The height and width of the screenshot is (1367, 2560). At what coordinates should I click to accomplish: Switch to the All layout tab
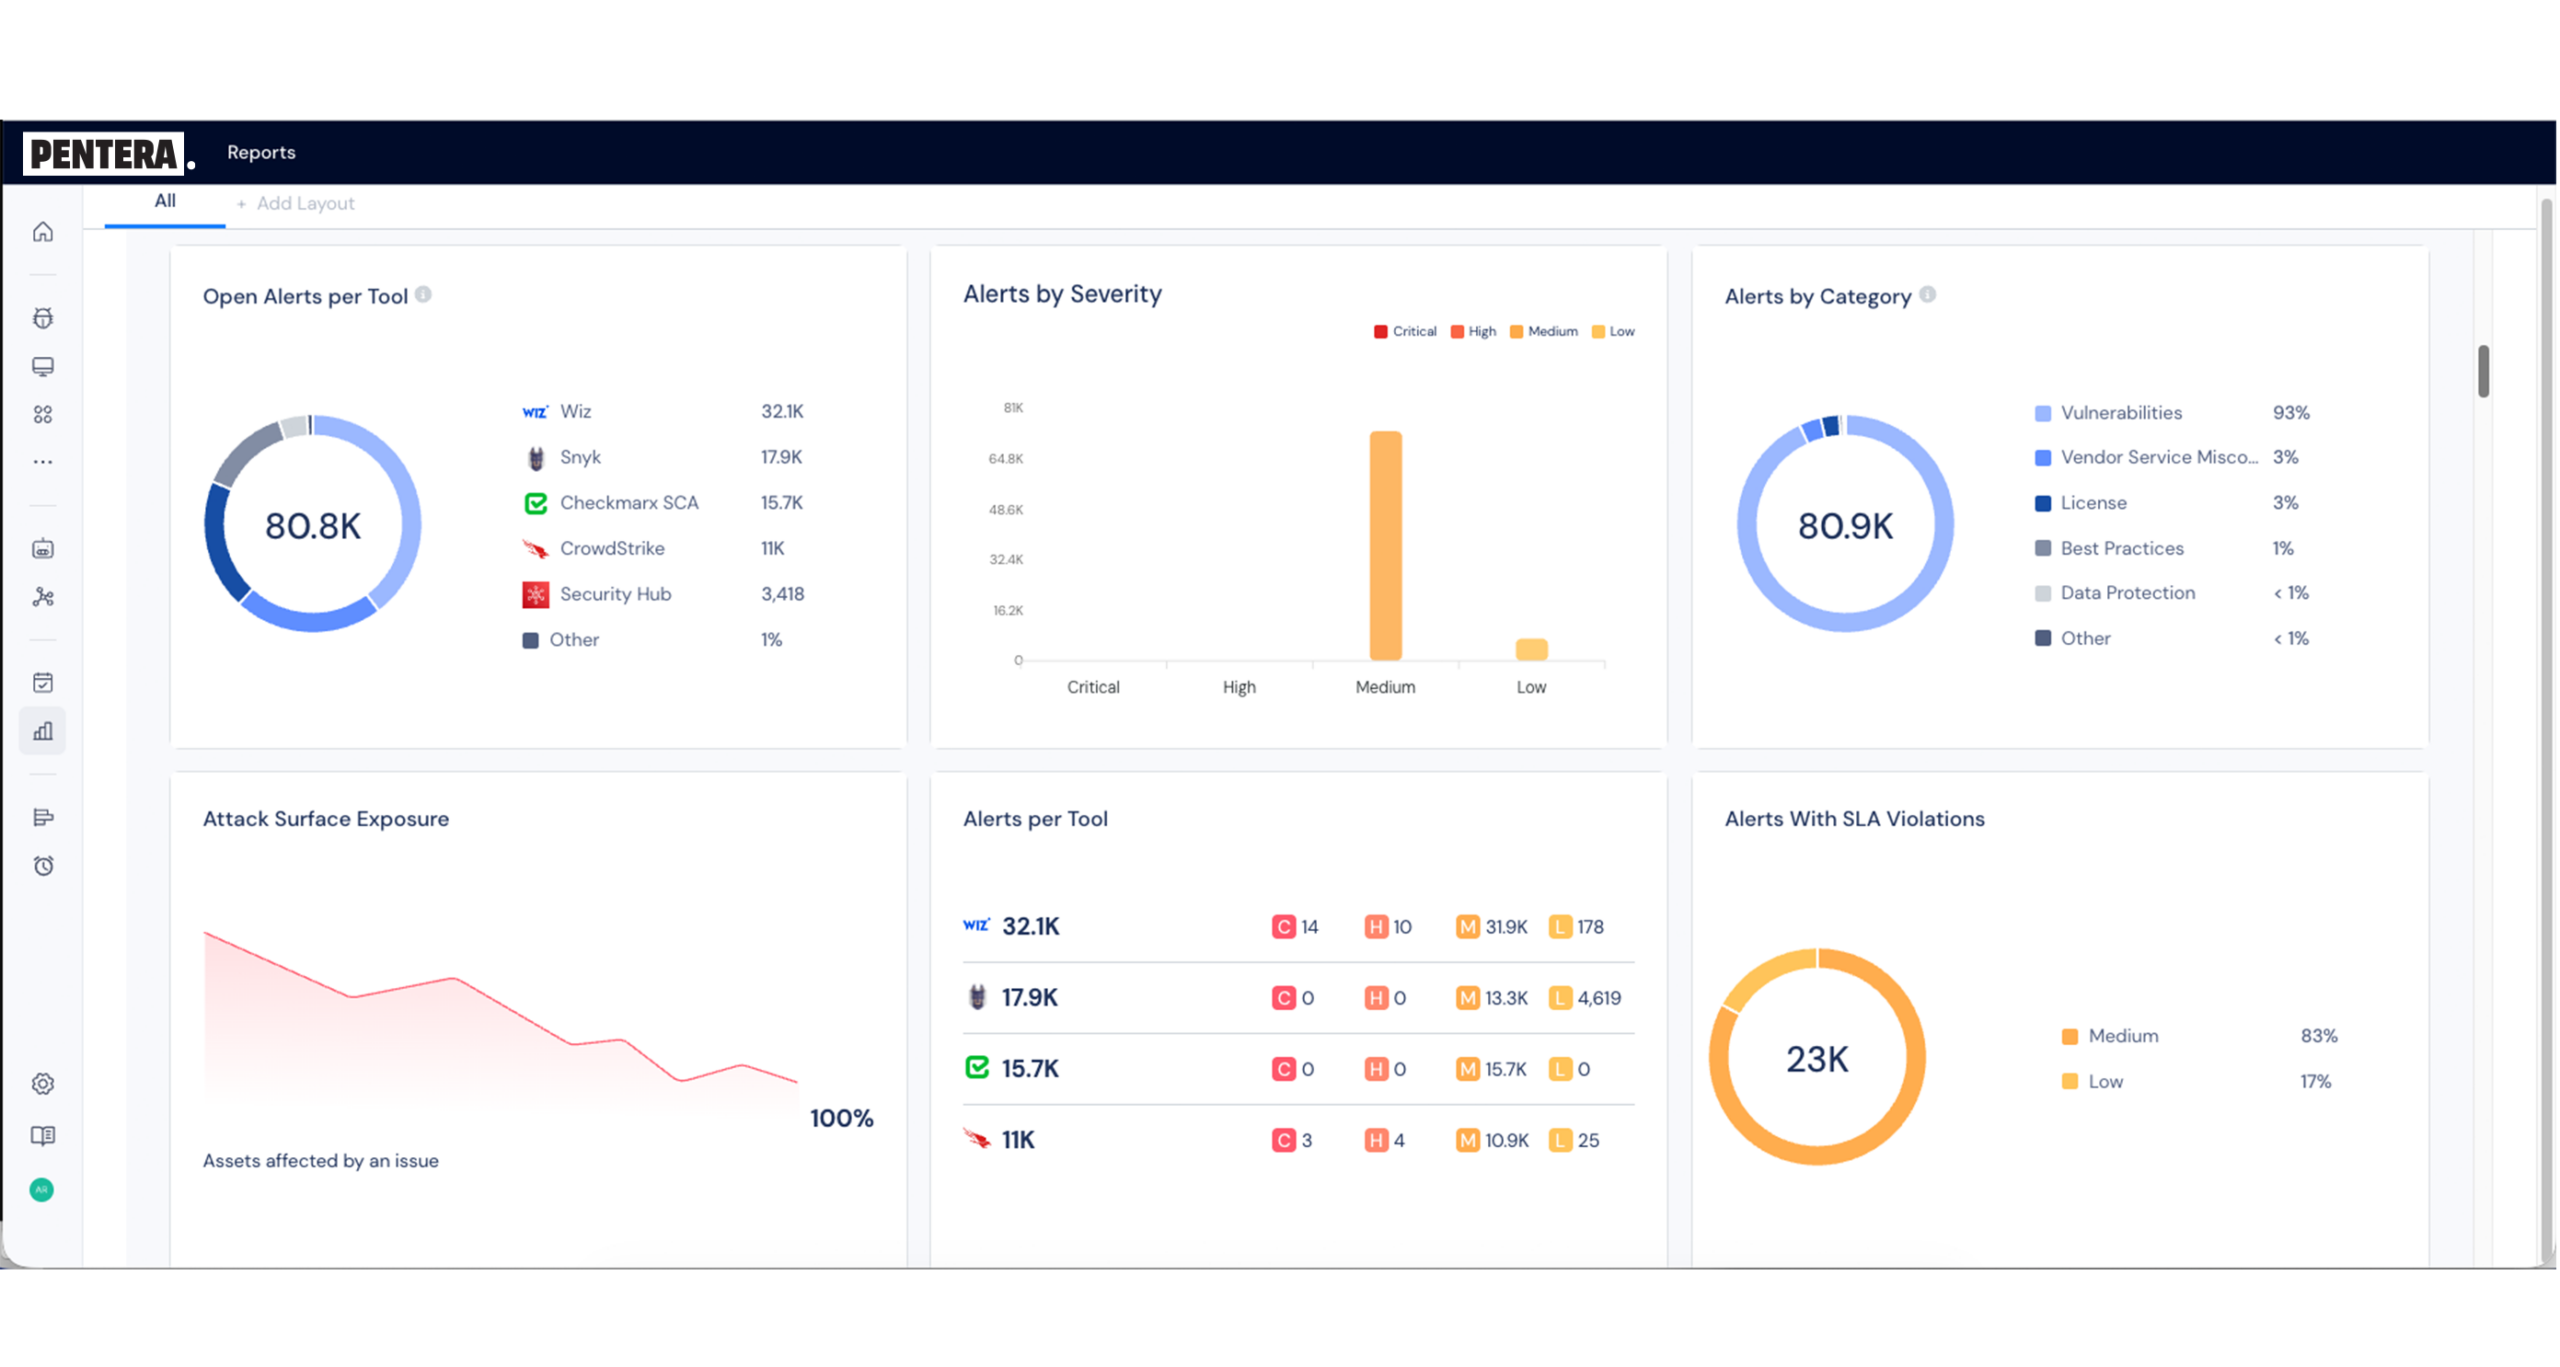coord(165,201)
